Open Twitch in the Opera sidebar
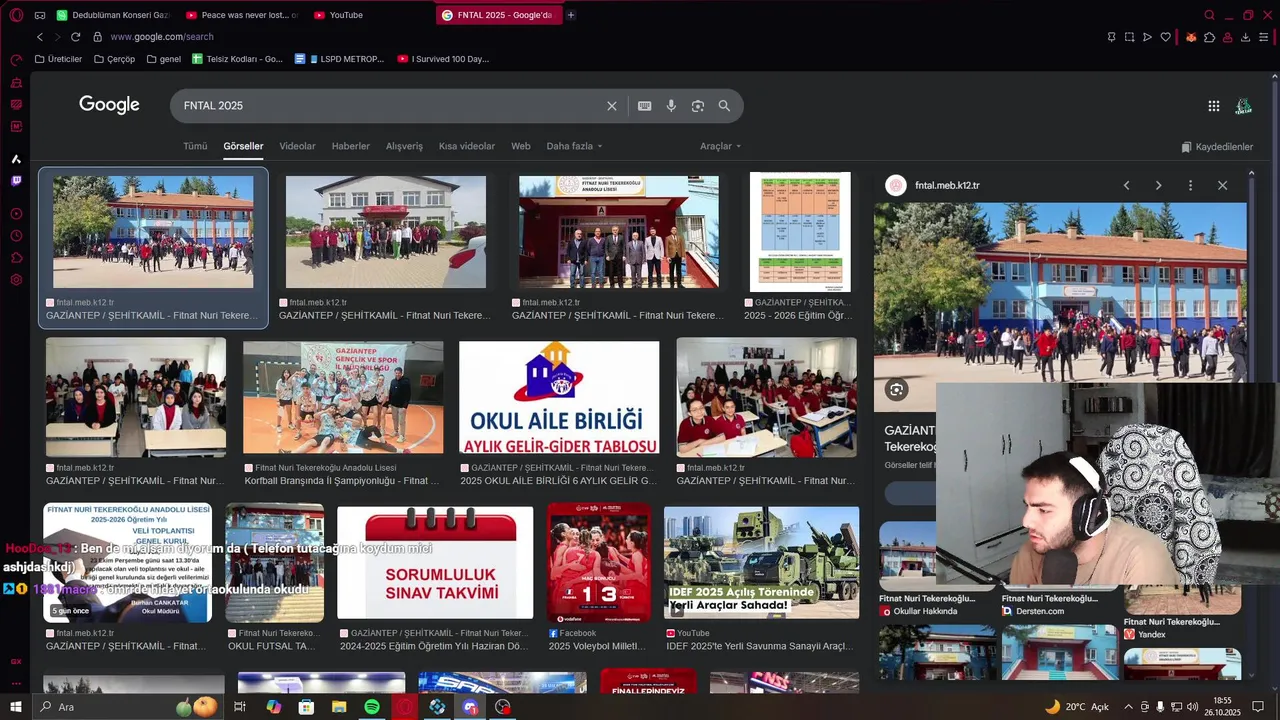The height and width of the screenshot is (720, 1280). pos(16,181)
